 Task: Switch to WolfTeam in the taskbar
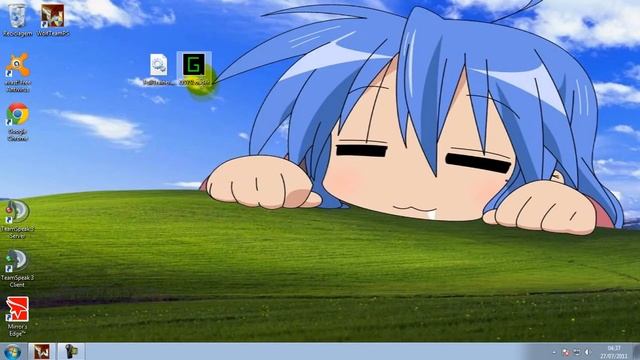pos(42,351)
